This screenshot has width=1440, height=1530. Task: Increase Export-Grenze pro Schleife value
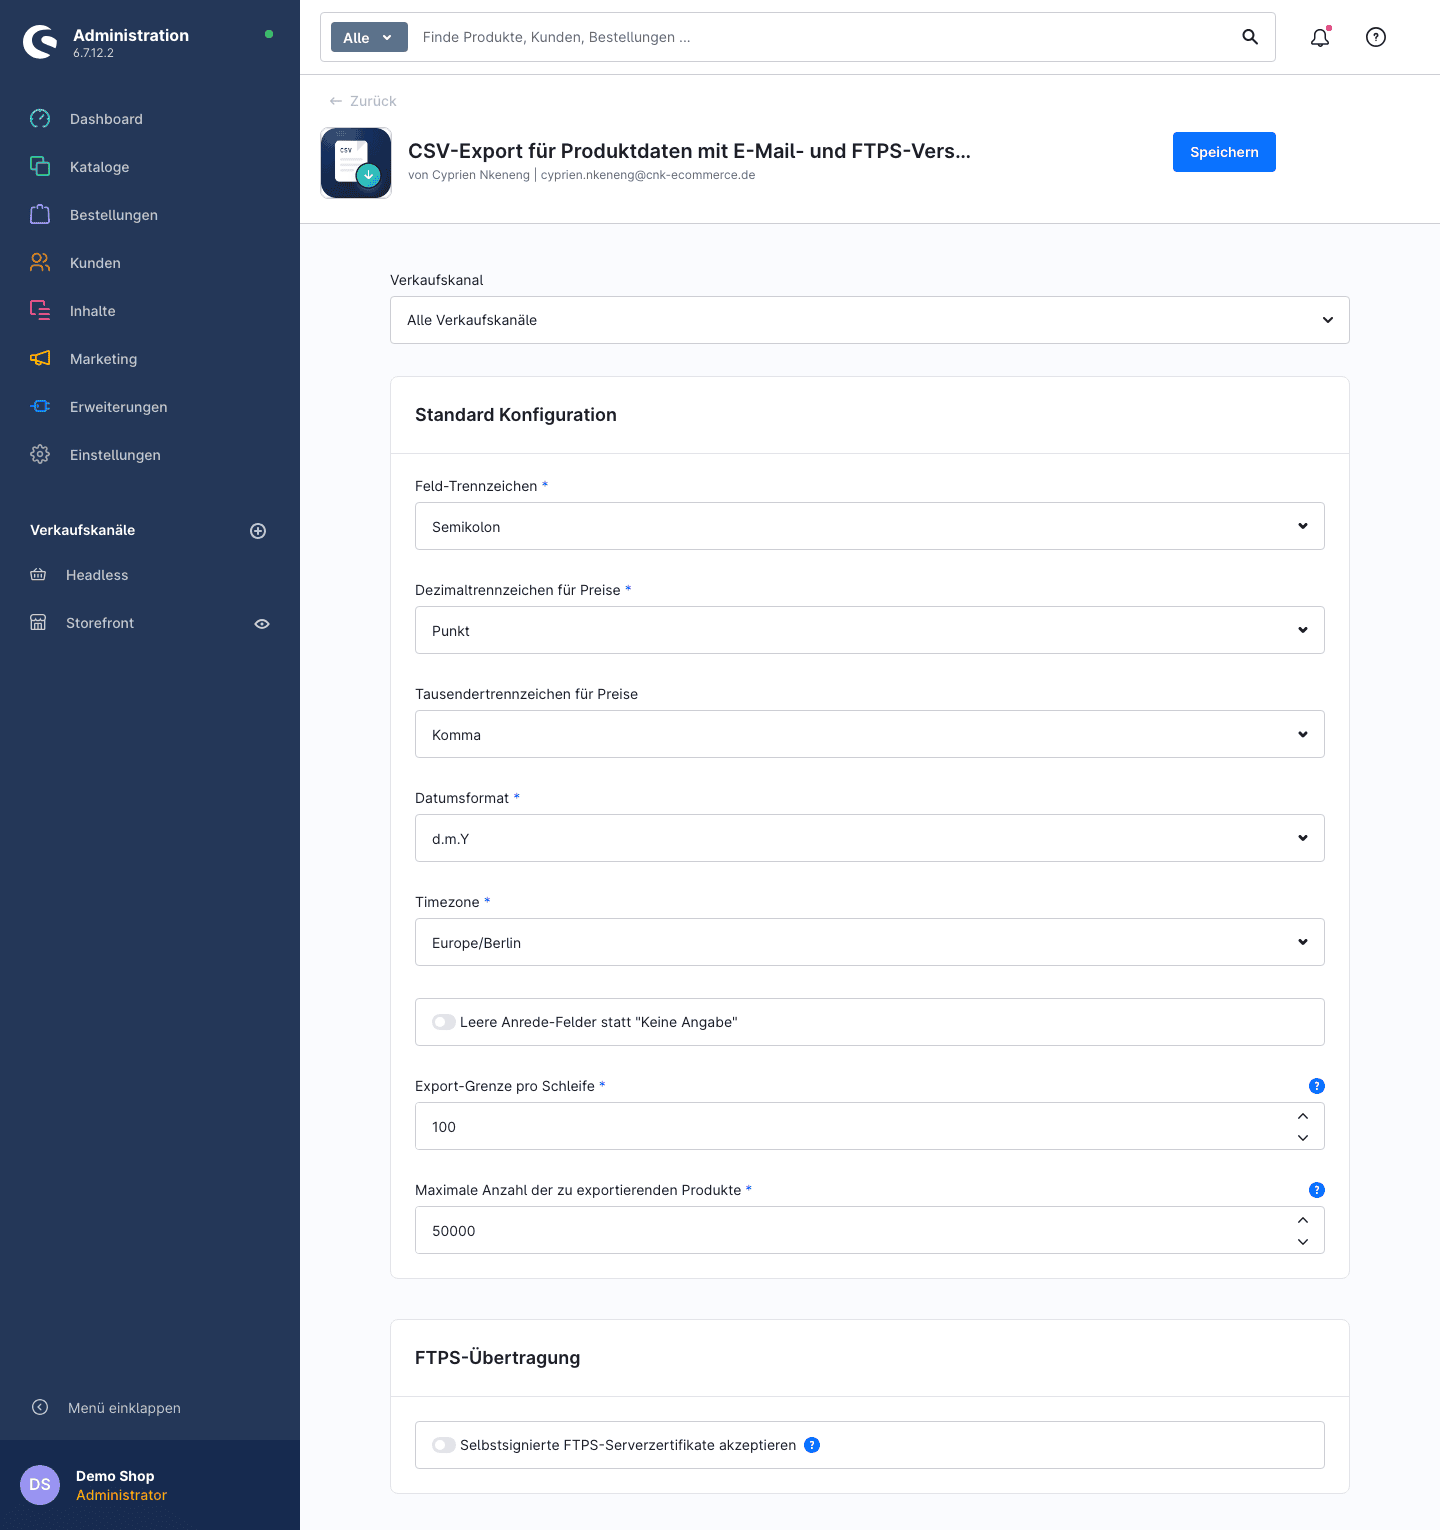(1303, 1116)
